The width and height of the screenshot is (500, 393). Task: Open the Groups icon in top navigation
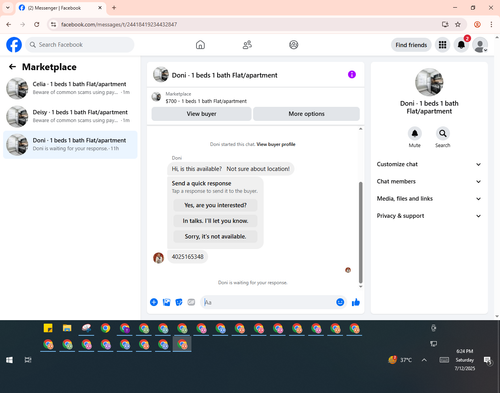click(x=294, y=45)
